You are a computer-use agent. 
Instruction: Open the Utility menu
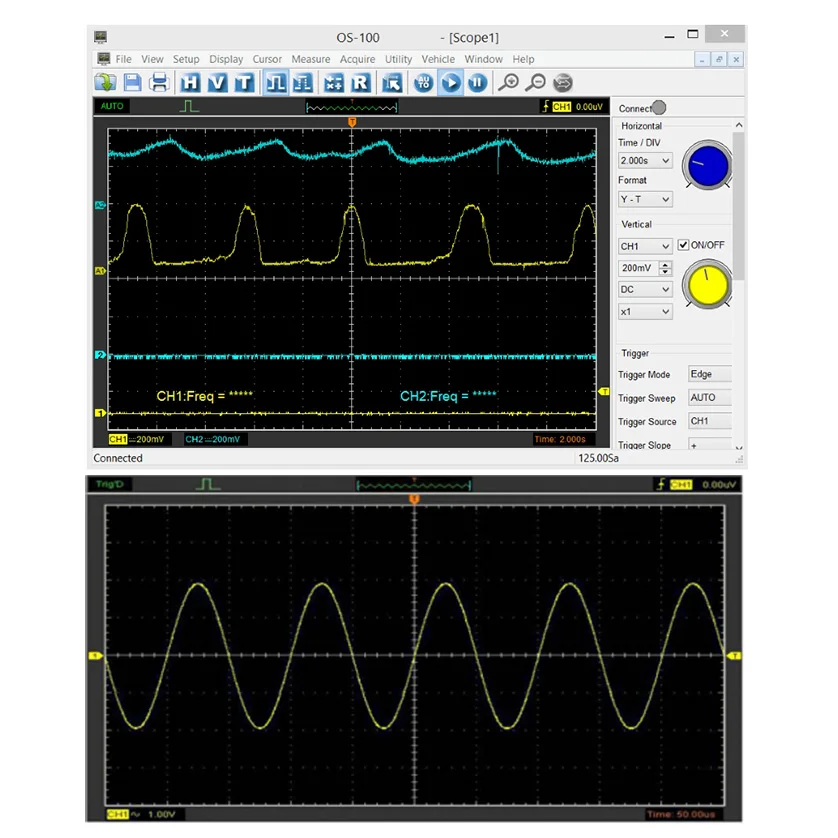399,59
